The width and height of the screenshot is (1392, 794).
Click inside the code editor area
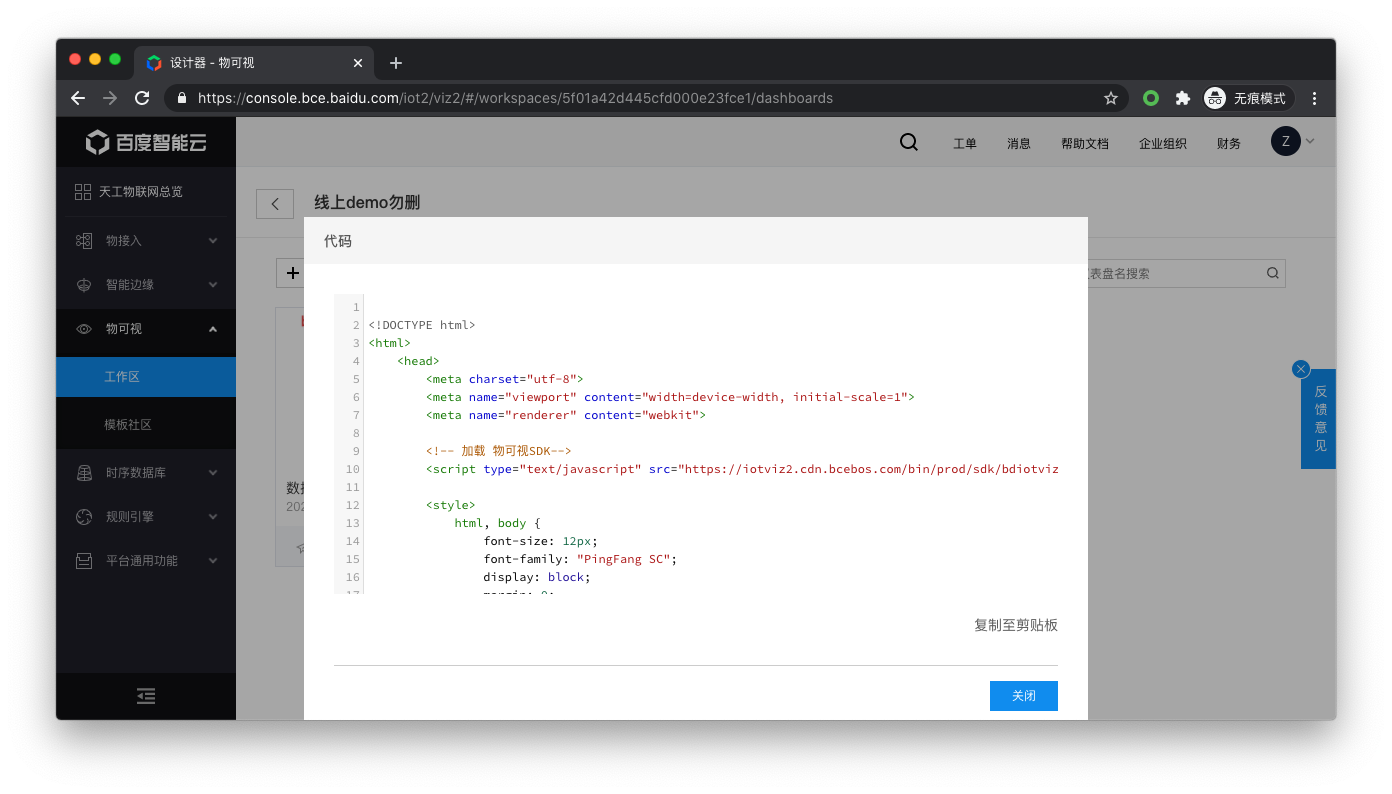point(696,444)
